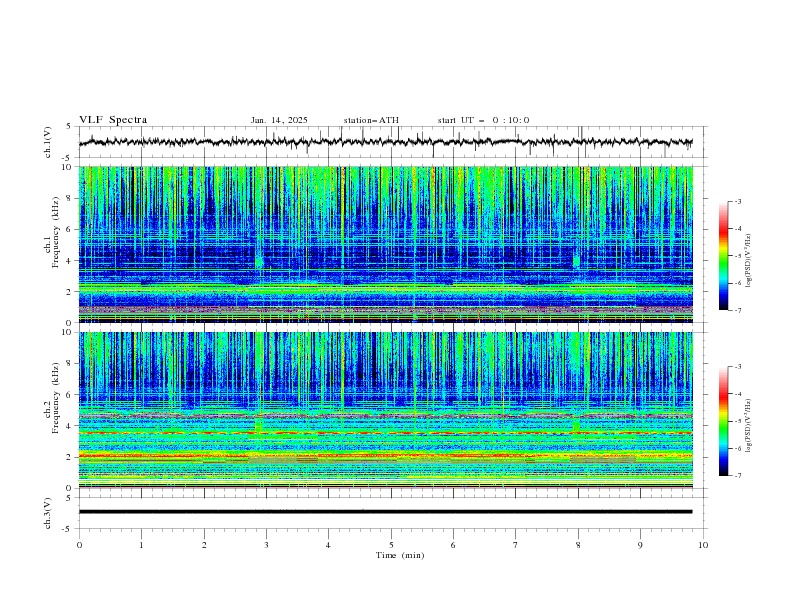Click the "-7" tick on upper colorbar

pos(737,310)
